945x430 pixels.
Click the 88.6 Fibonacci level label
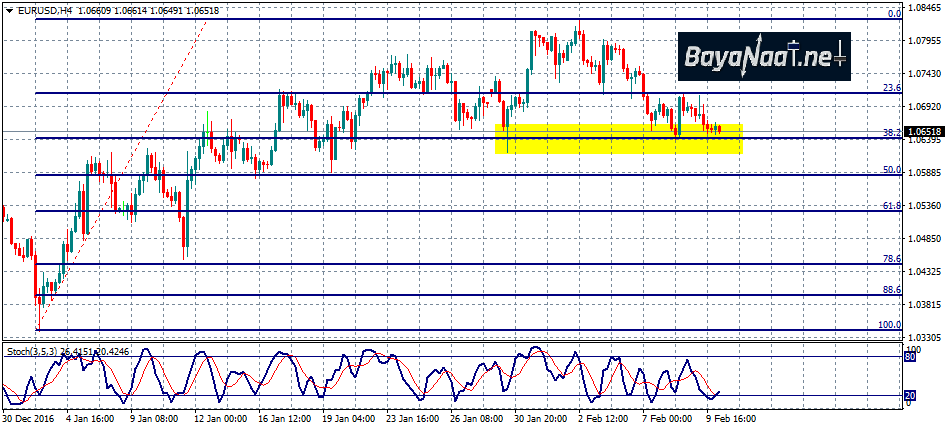pyautogui.click(x=892, y=290)
